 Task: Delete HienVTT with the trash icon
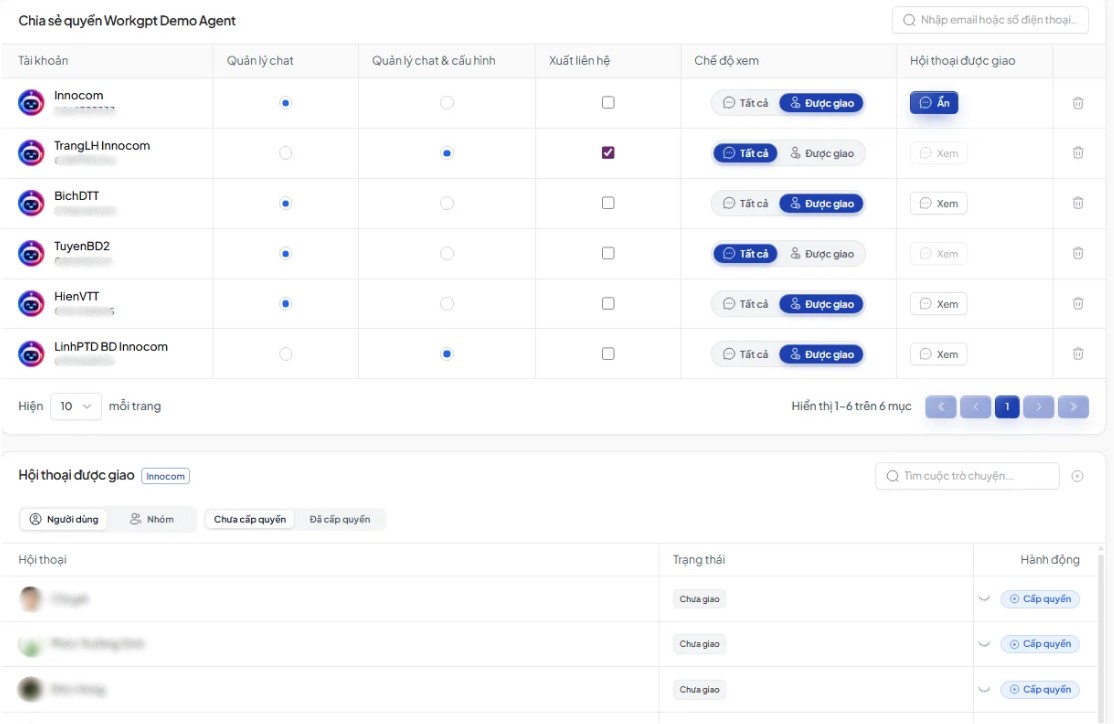1078,304
